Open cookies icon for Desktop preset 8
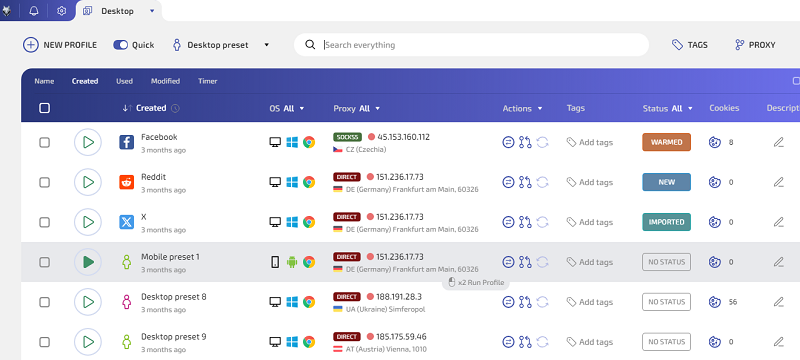The width and height of the screenshot is (800, 360). 714,302
